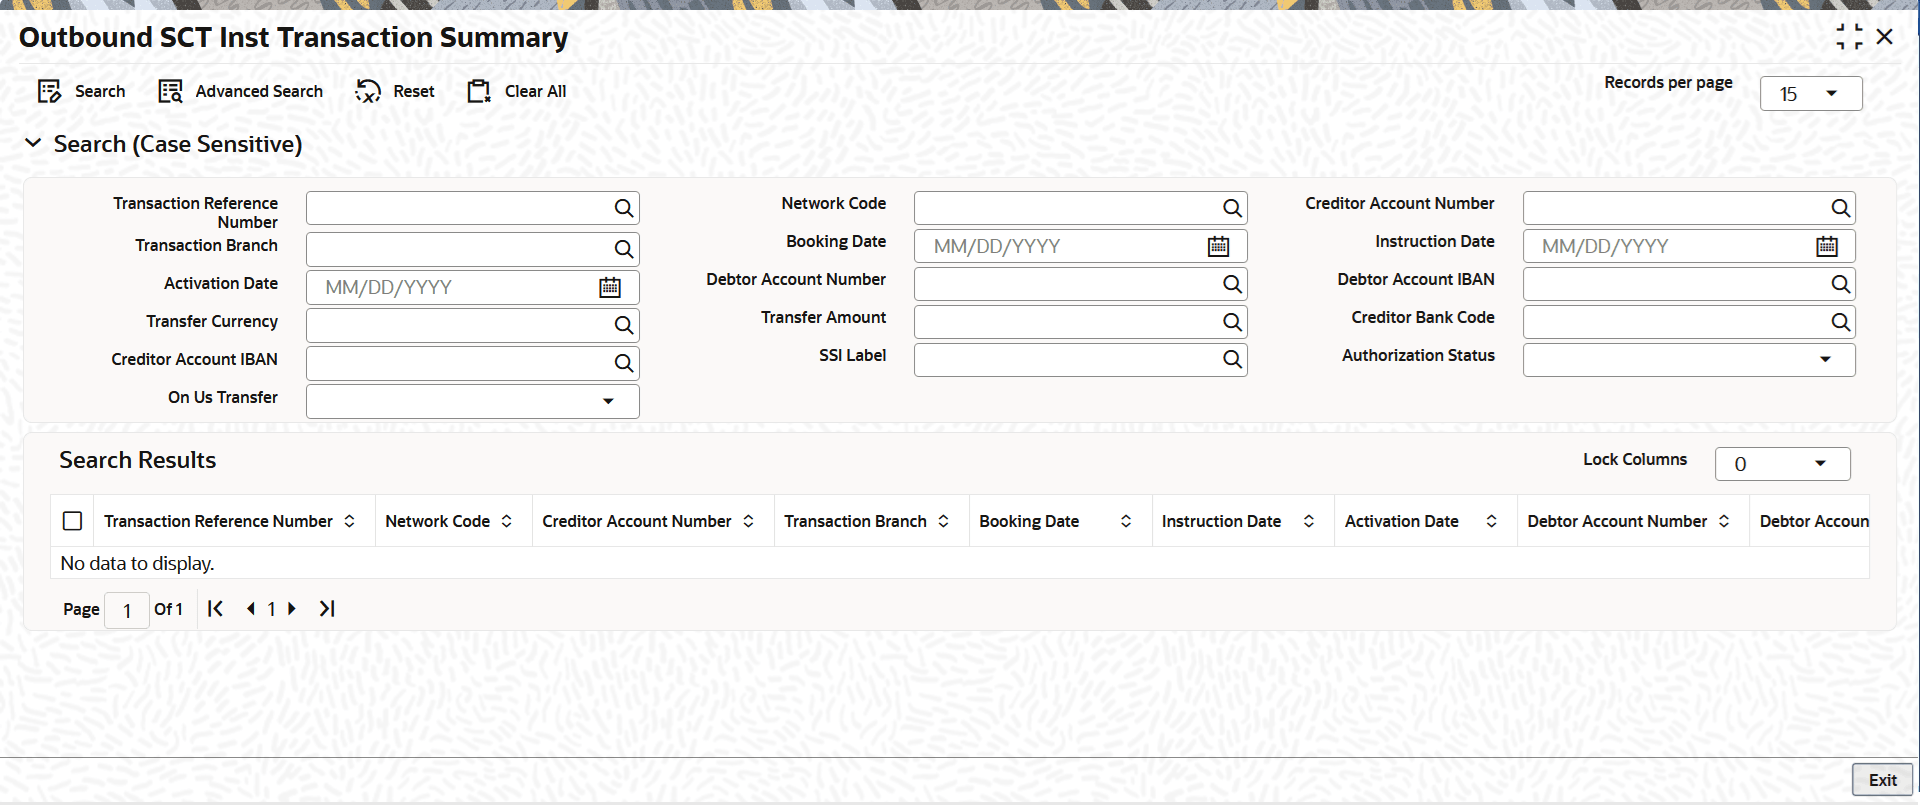Go to the next results page
The height and width of the screenshot is (805, 1920).
pos(291,608)
